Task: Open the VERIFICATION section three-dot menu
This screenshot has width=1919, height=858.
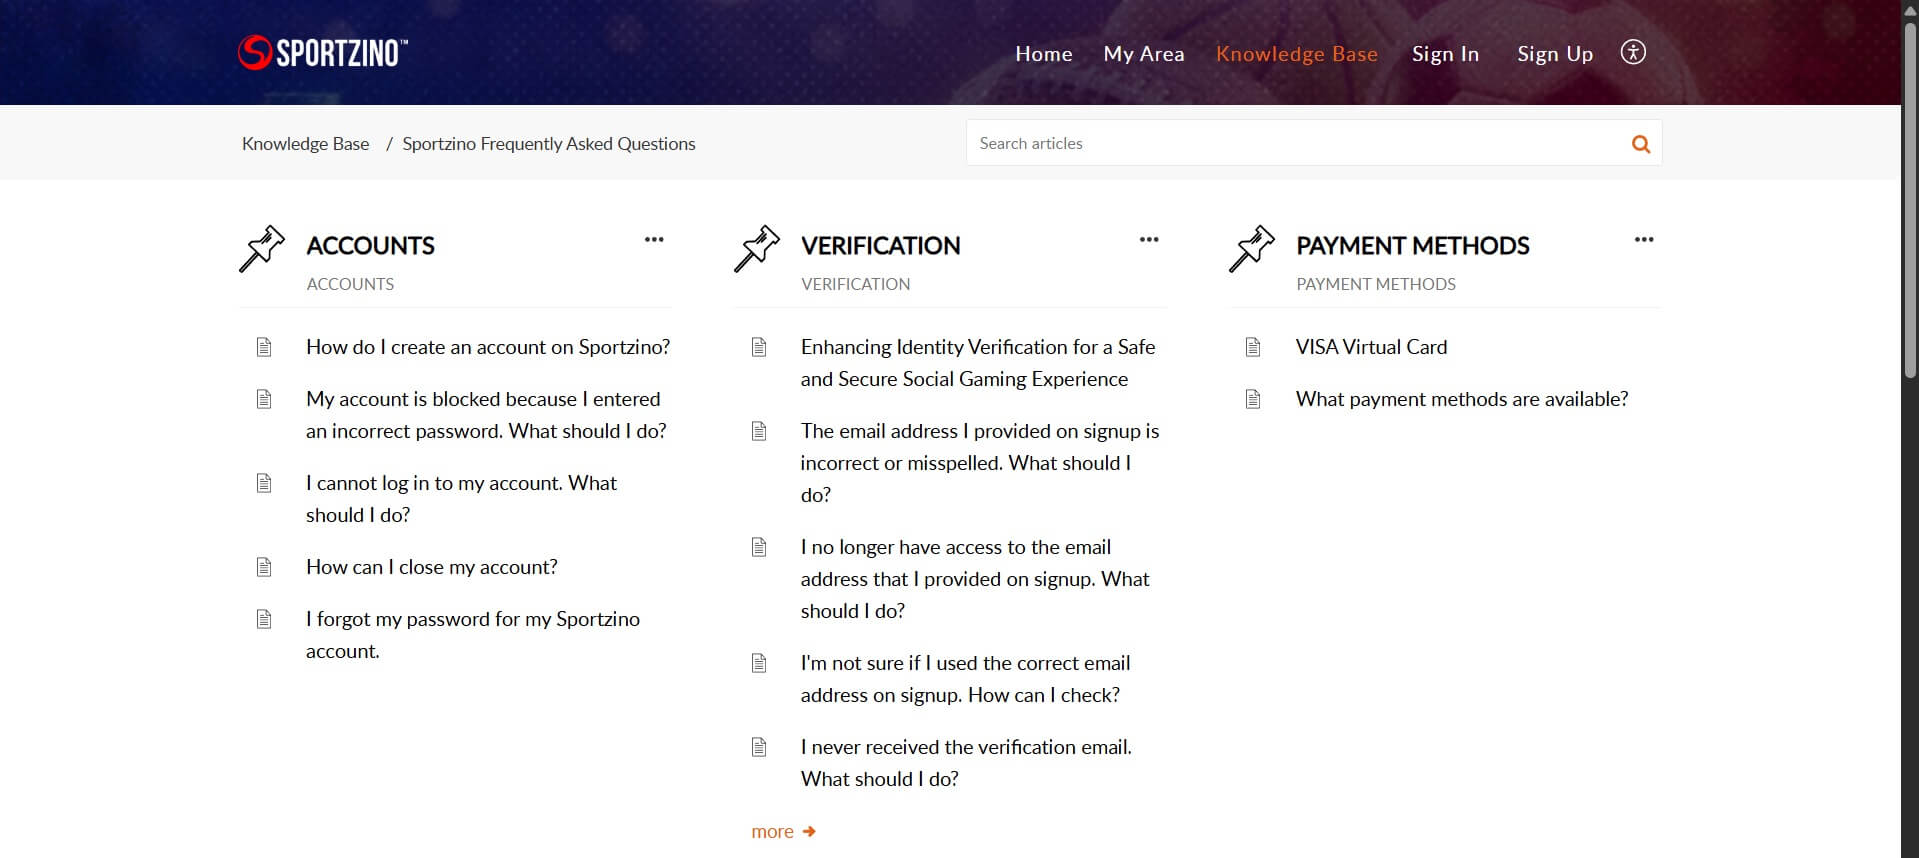Action: 1149,239
